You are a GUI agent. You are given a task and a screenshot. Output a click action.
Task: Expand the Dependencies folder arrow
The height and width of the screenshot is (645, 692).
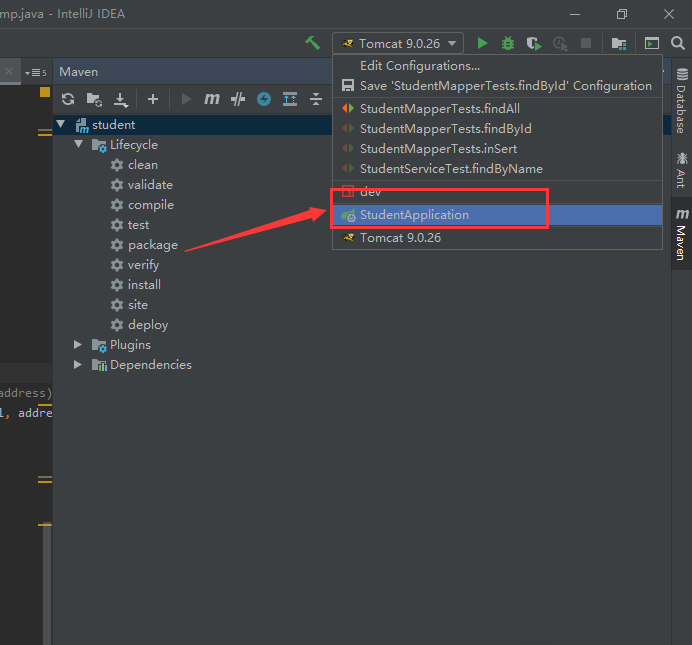(x=78, y=364)
